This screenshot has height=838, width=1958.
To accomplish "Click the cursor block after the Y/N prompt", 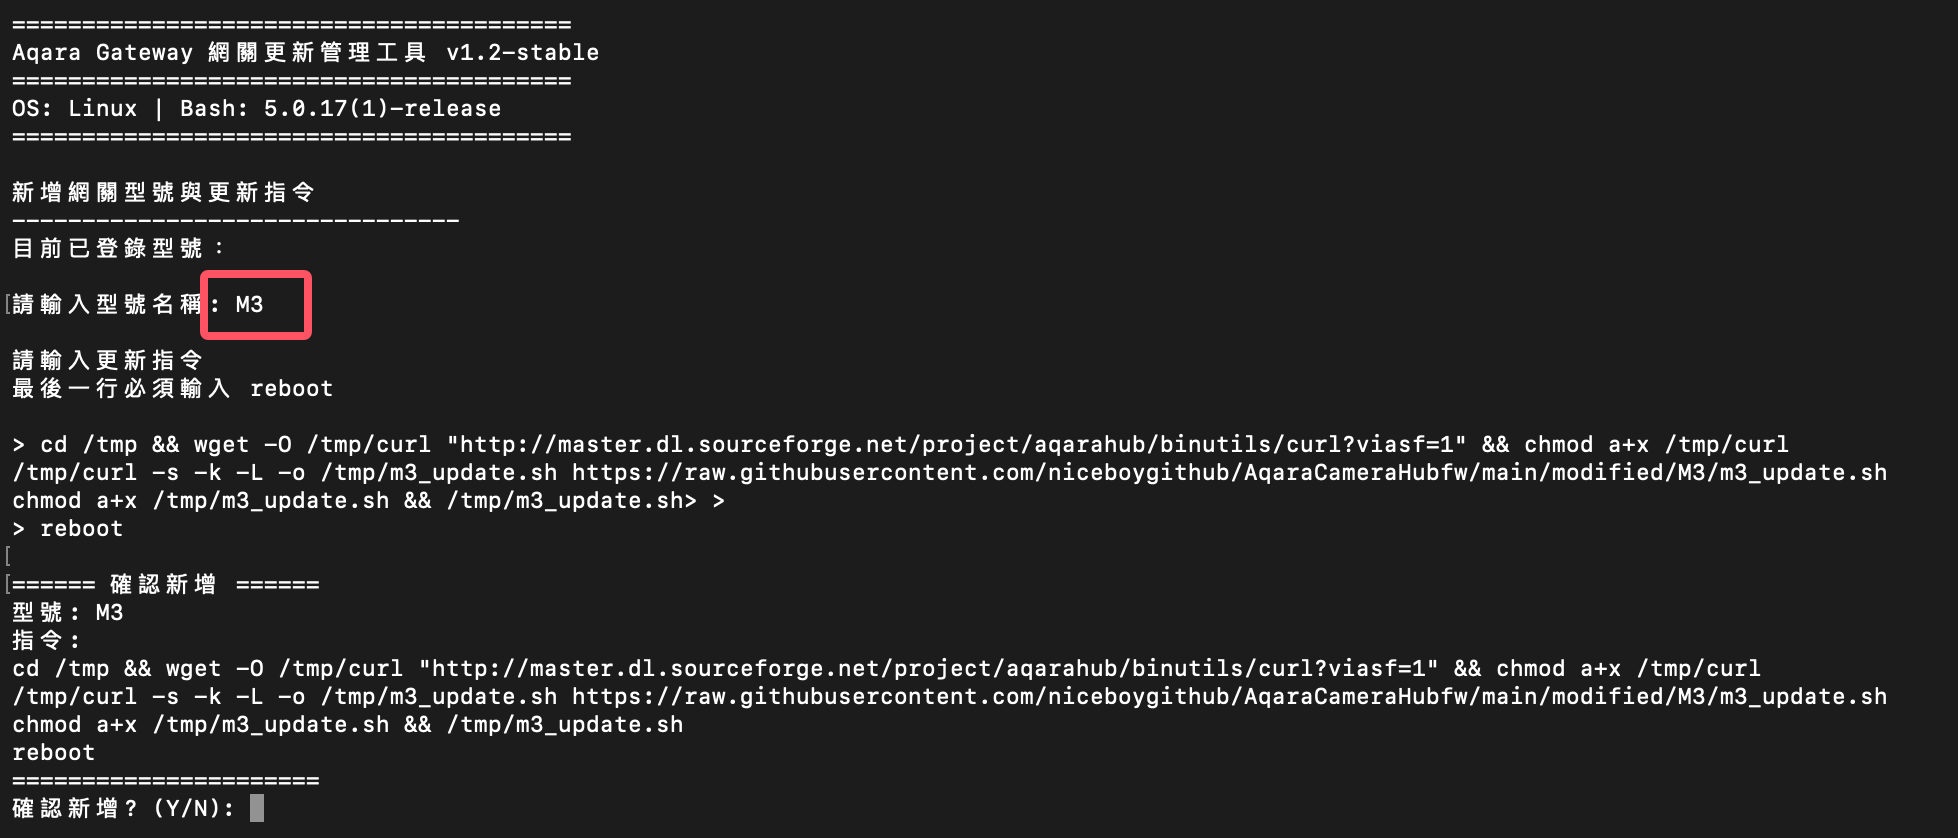I will (257, 808).
